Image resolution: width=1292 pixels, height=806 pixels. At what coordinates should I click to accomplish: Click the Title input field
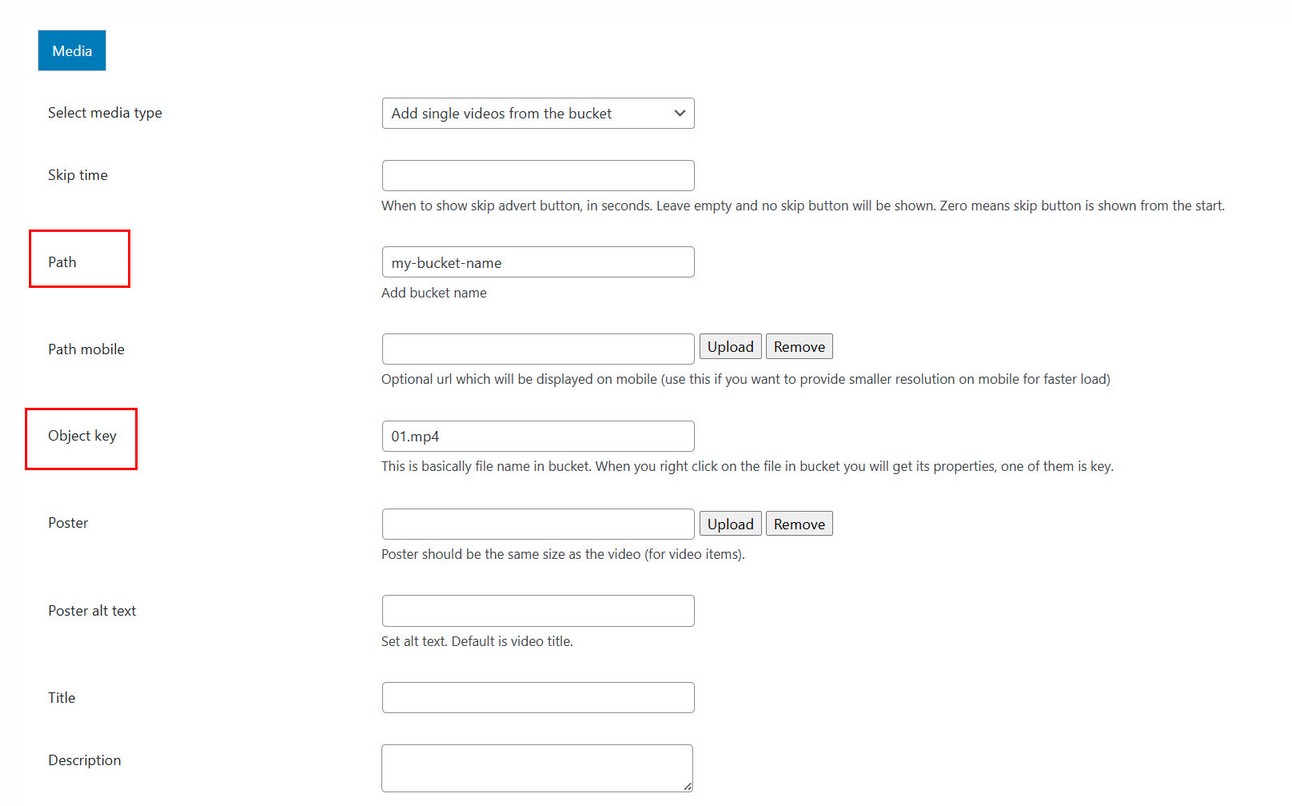coord(538,698)
